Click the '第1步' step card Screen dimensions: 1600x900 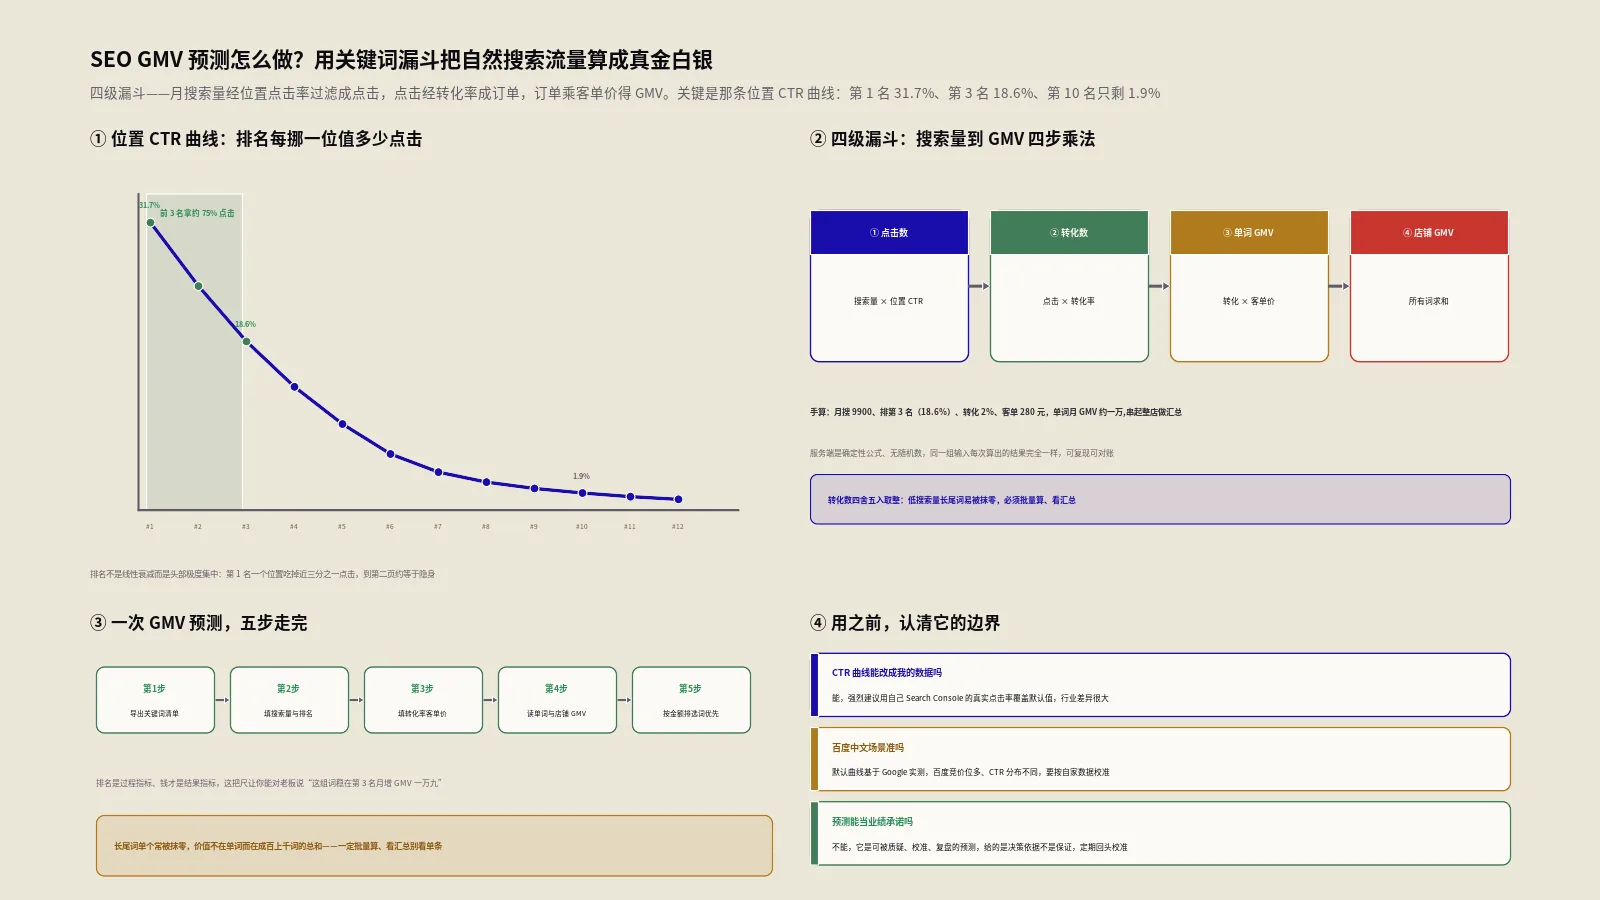coord(155,700)
